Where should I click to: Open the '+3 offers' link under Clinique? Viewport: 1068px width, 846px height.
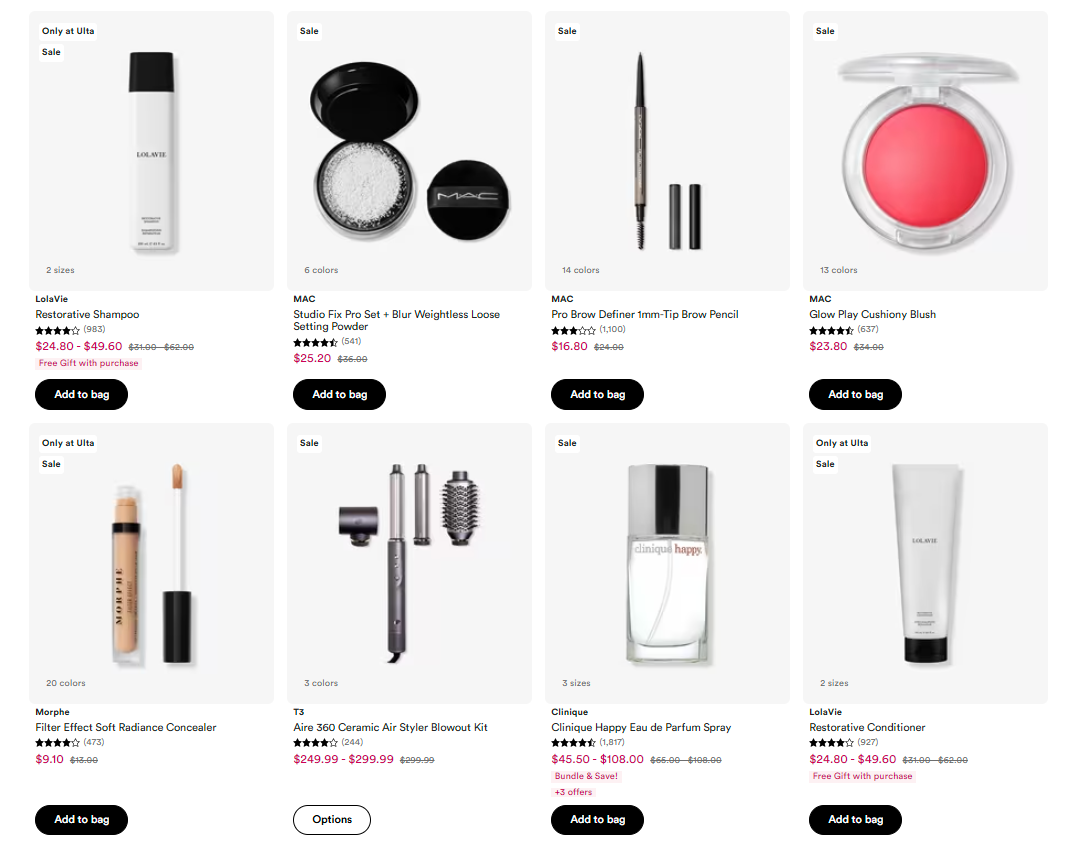574,792
